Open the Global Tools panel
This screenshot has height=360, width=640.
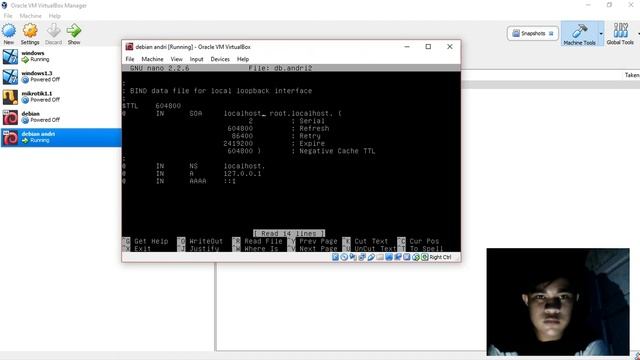tap(620, 34)
